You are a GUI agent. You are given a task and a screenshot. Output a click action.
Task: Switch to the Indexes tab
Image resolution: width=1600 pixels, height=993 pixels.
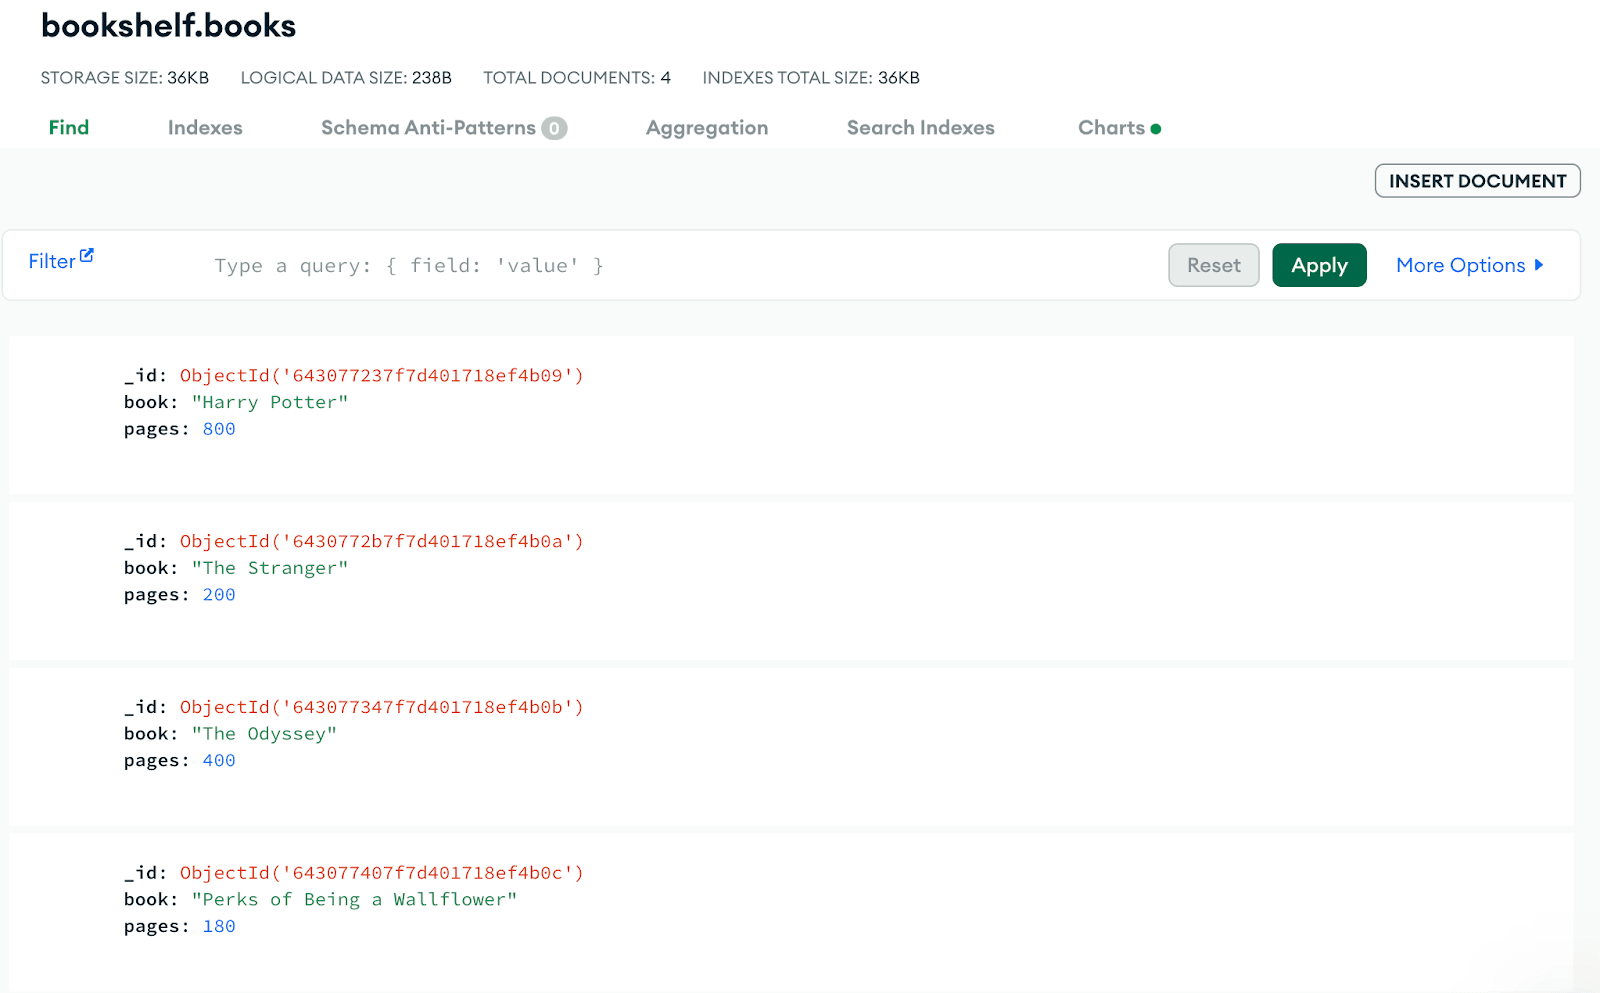click(205, 128)
